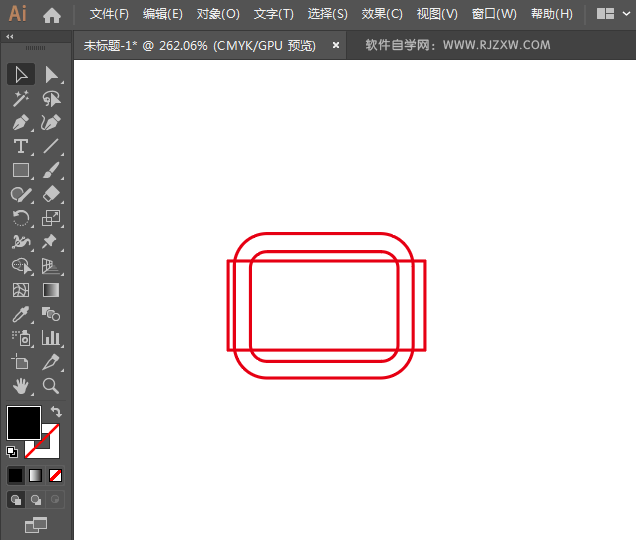Viewport: 636px width, 540px height.
Task: Close the 未标题-1* document tab
Action: pos(336,45)
